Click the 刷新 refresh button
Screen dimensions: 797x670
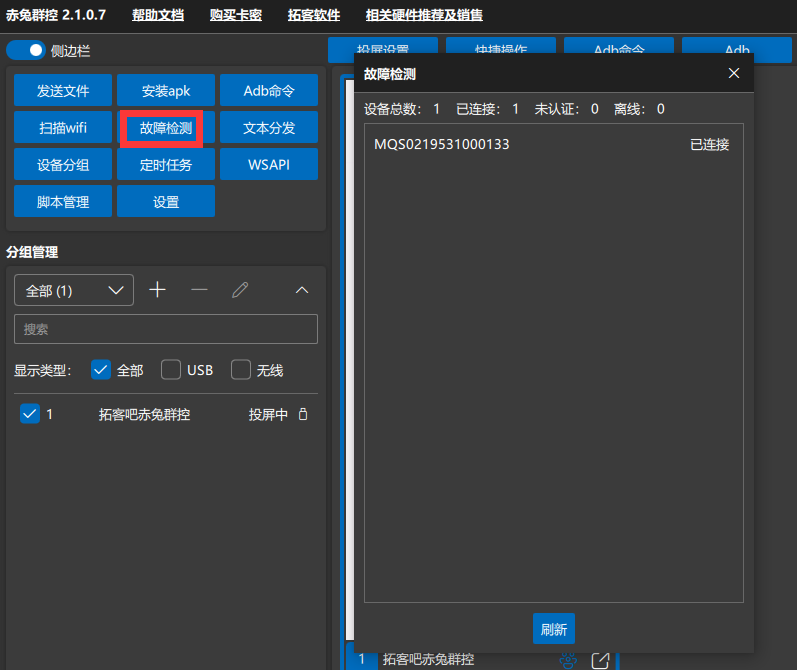tap(553, 629)
